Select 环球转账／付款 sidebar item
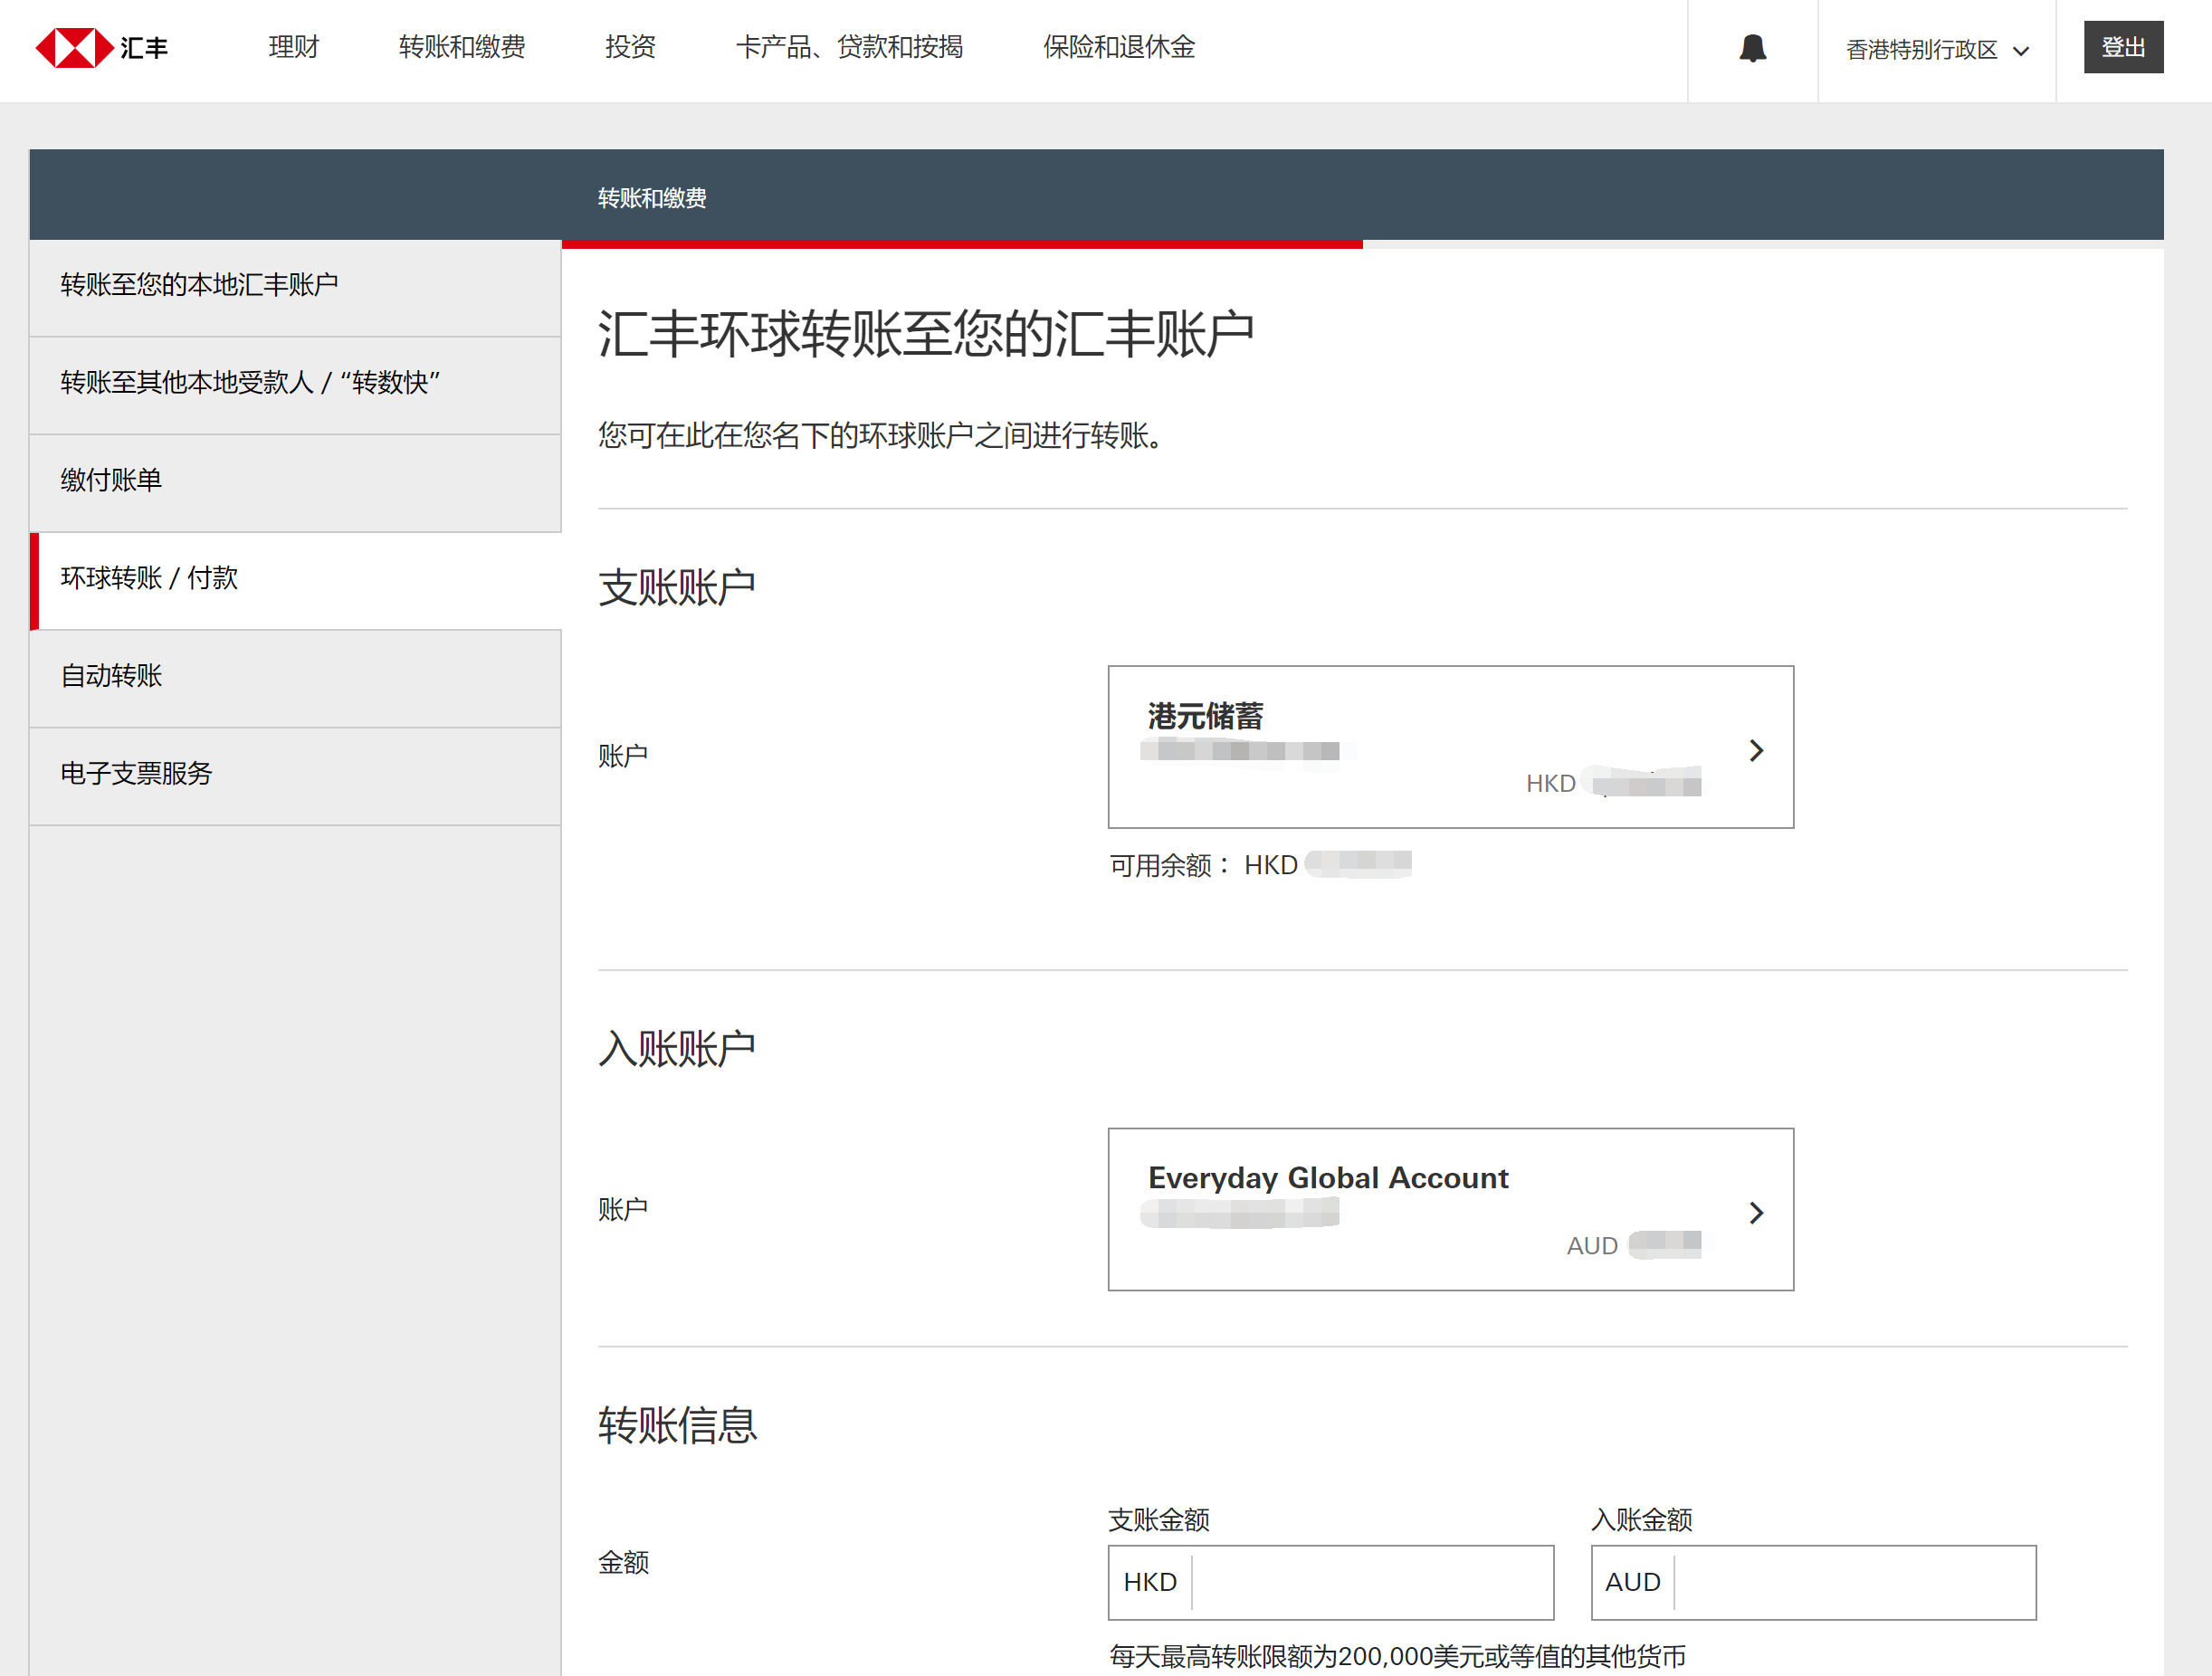 tap(148, 578)
